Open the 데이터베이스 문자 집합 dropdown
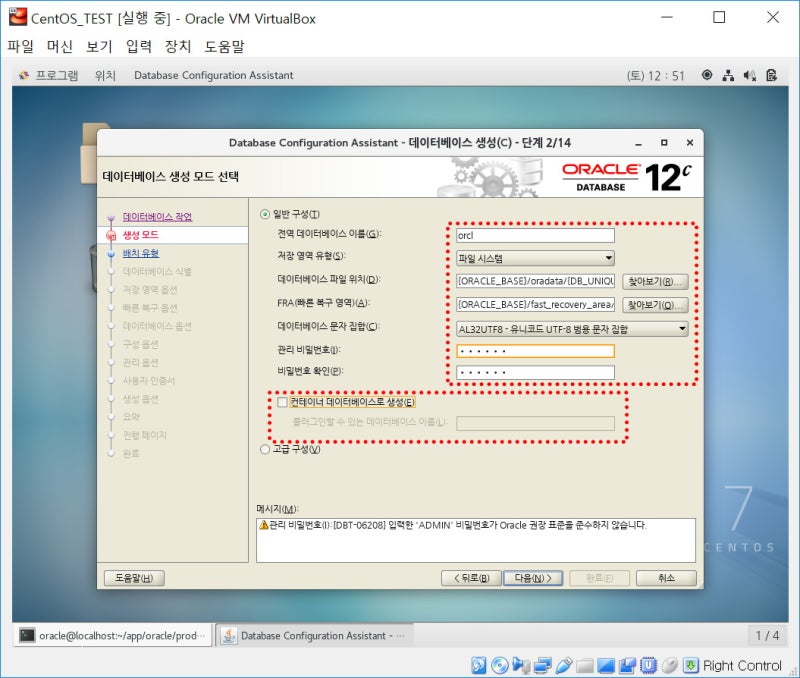800x678 pixels. (572, 329)
